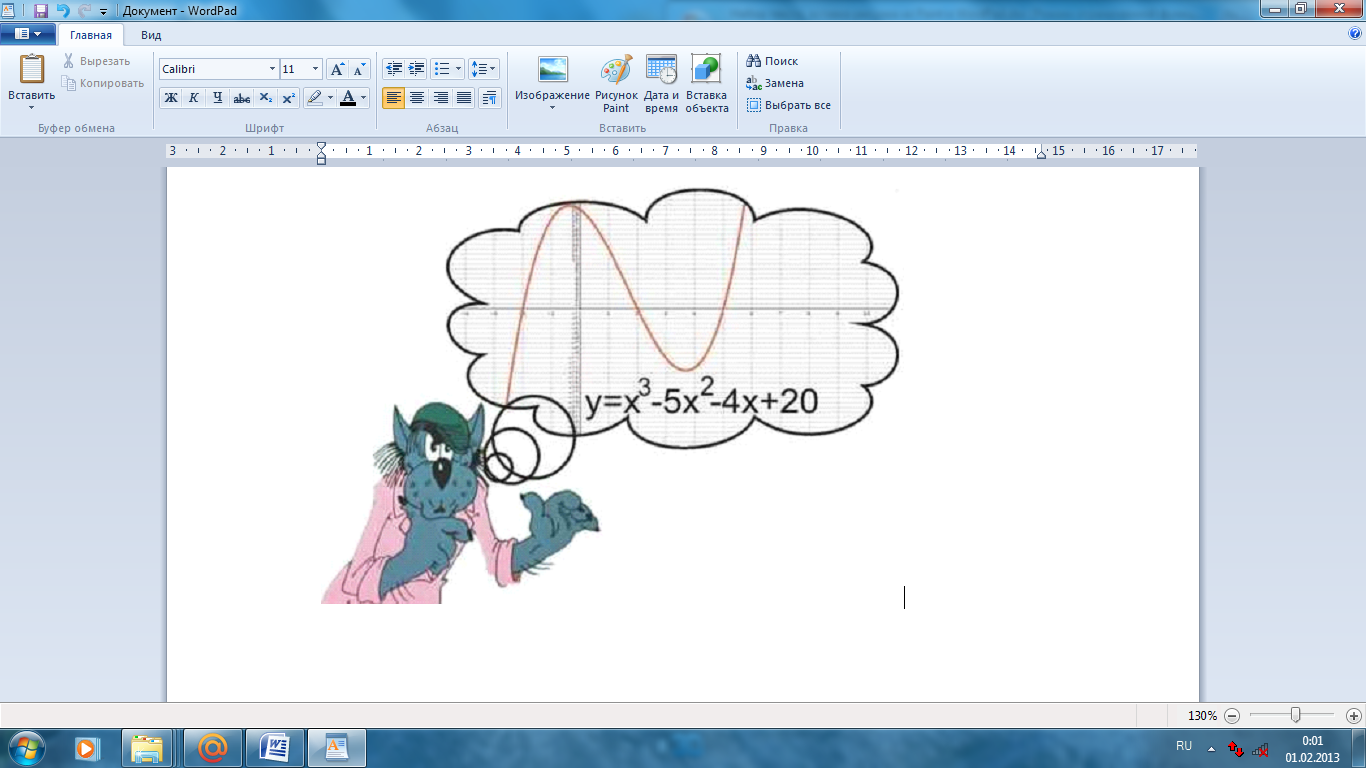
Task: Open the font color dropdown arrow
Action: pyautogui.click(x=364, y=98)
